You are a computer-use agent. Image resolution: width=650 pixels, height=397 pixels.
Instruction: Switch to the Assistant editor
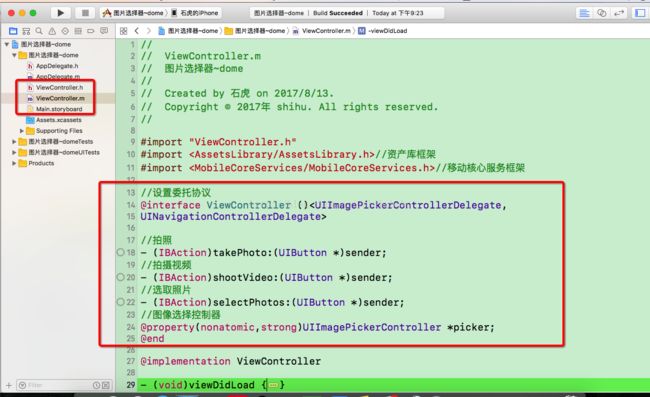pyautogui.click(x=601, y=13)
